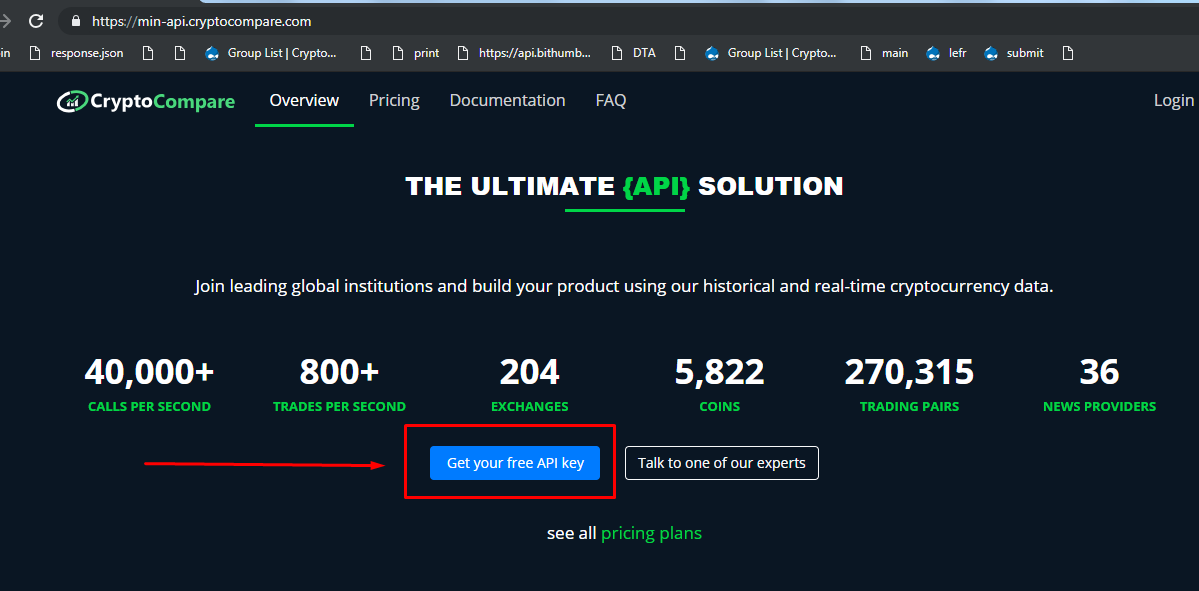This screenshot has height=591, width=1199.
Task: Open the FAQ tab
Action: pos(611,100)
